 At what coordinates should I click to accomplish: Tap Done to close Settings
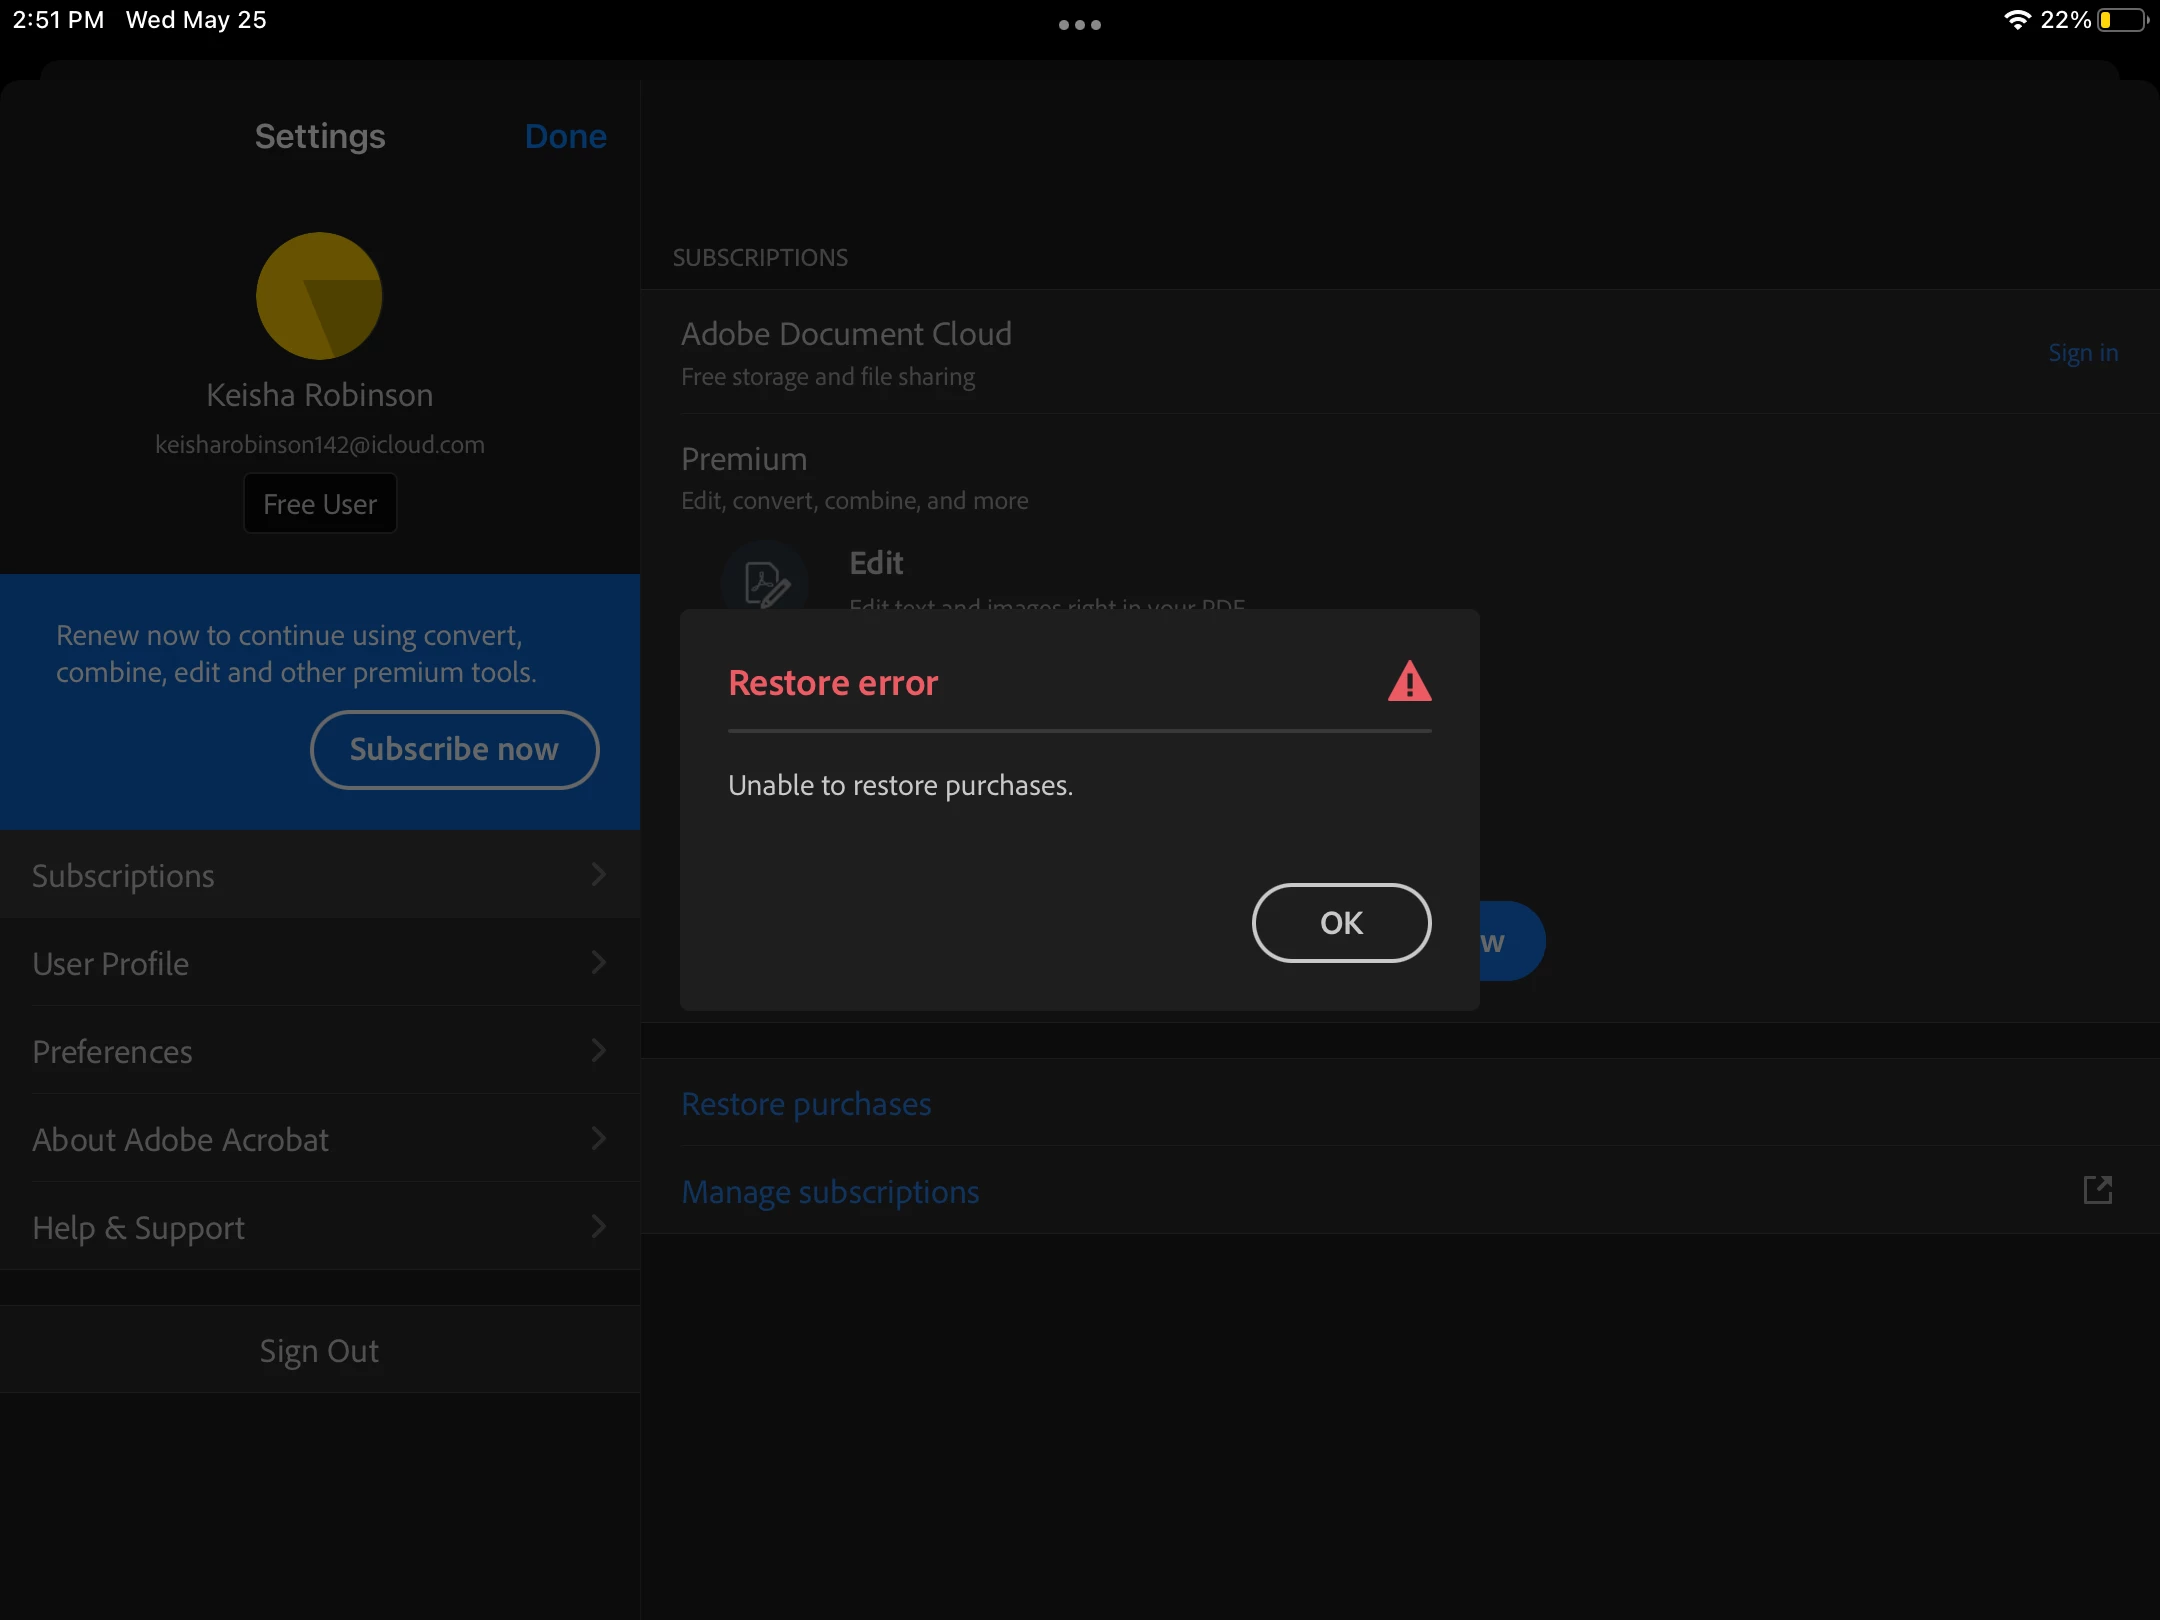coord(565,136)
